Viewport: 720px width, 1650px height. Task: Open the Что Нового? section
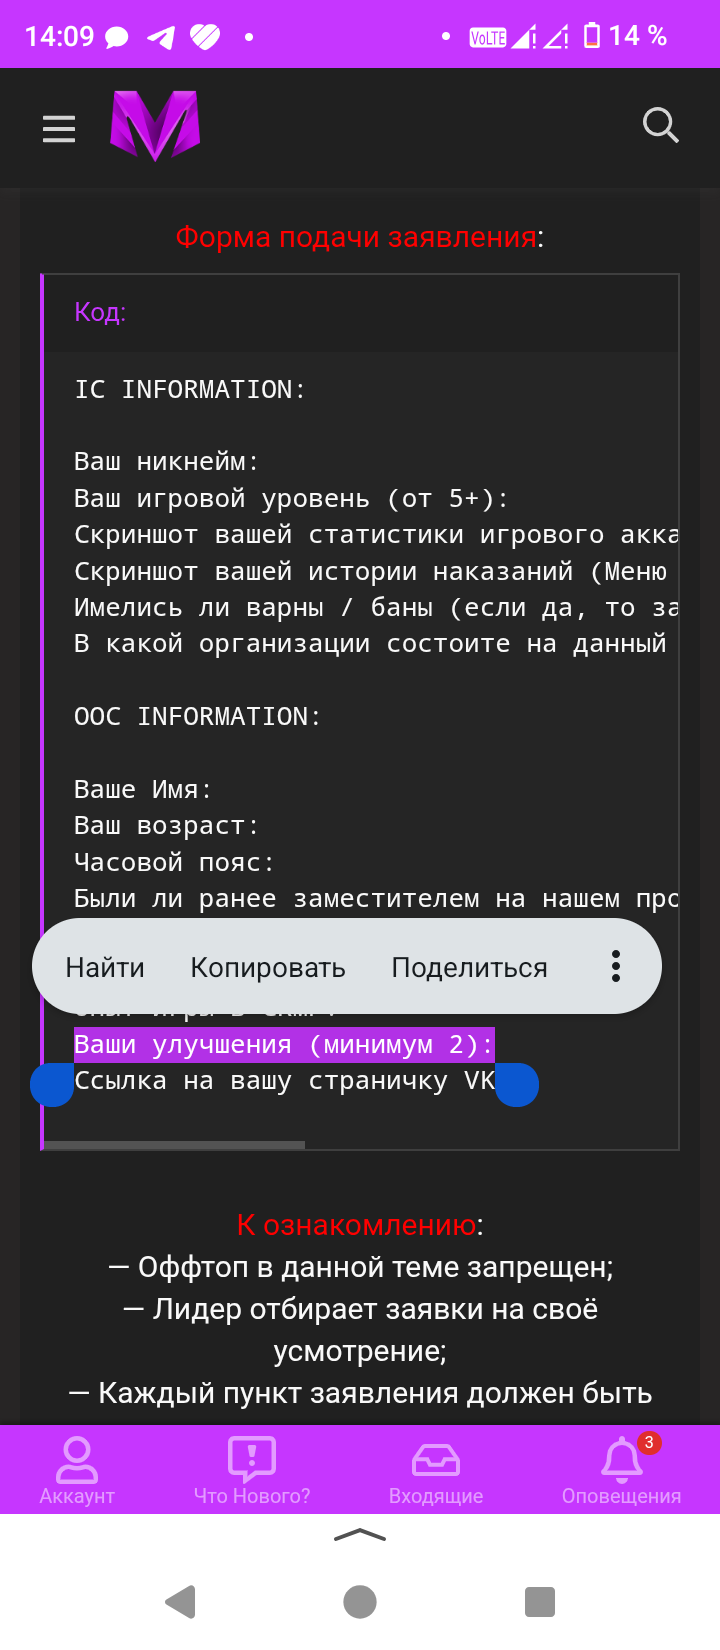tap(252, 1470)
